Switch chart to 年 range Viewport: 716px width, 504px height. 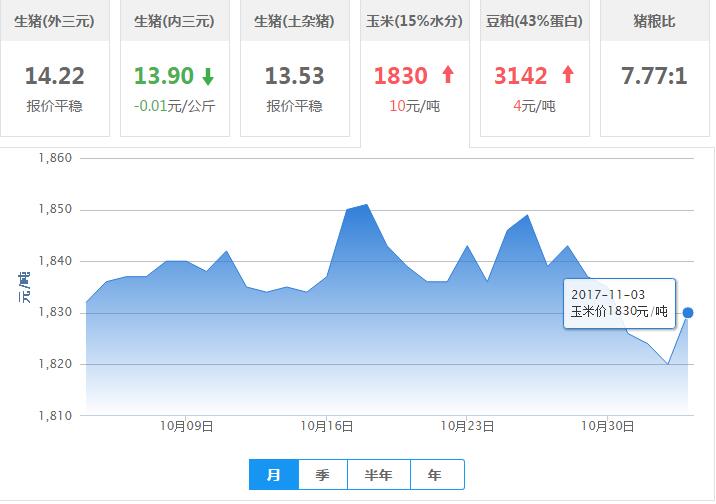pyautogui.click(x=437, y=475)
